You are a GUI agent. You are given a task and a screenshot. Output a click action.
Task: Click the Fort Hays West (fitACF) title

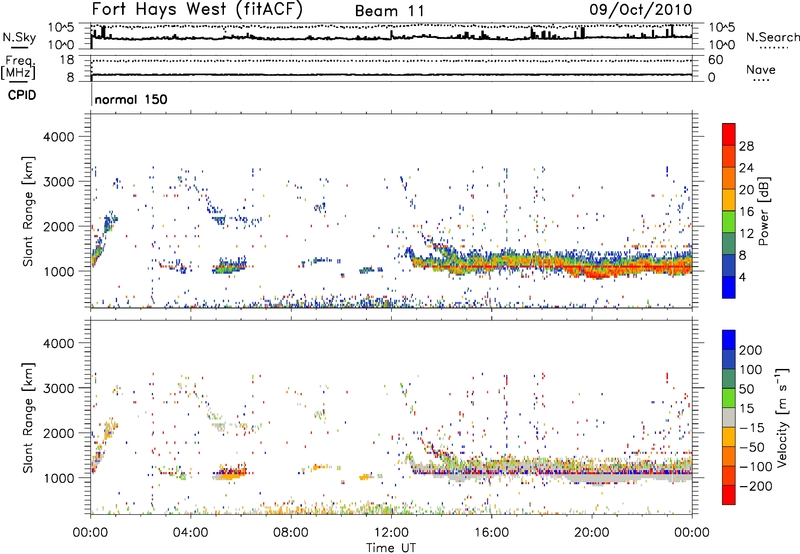(x=197, y=9)
